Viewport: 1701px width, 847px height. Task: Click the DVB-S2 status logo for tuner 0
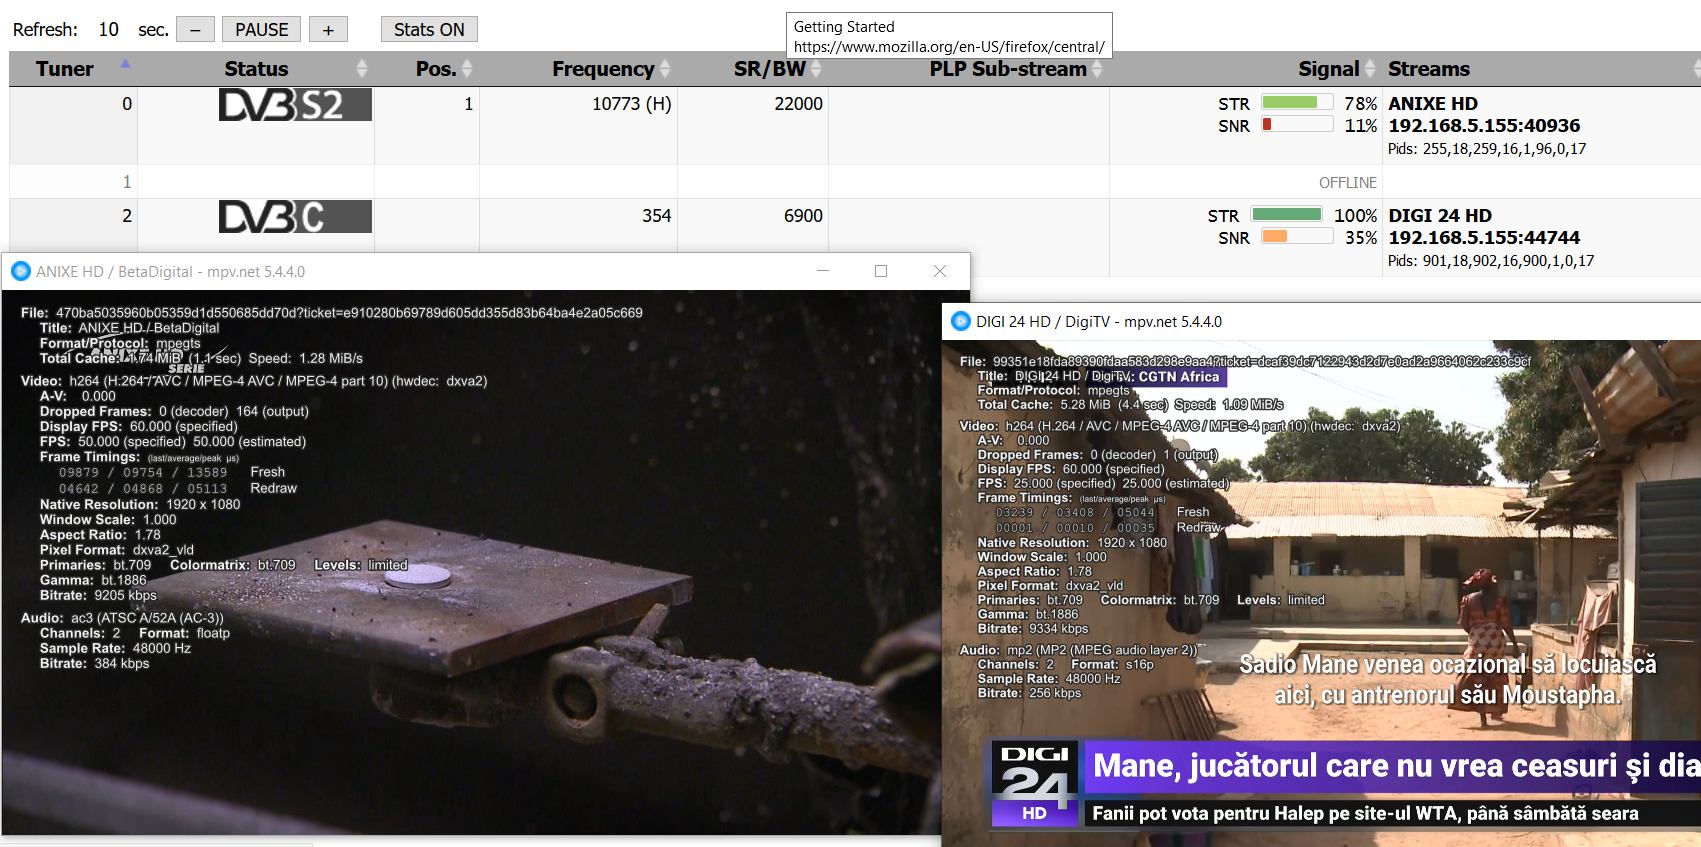click(295, 105)
